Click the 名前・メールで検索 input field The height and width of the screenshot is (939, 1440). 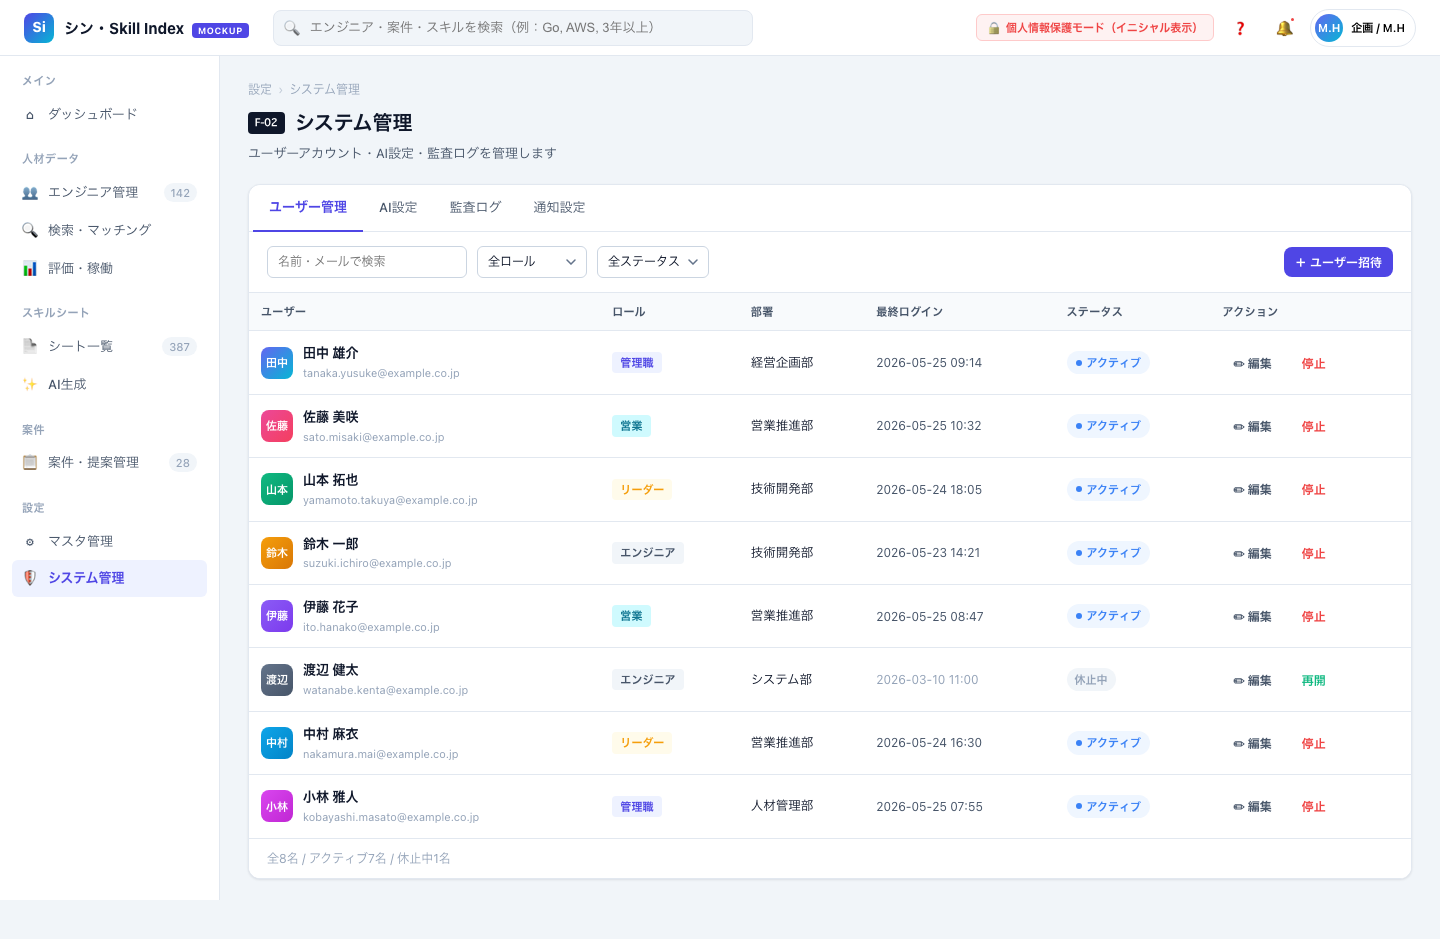[x=367, y=262]
